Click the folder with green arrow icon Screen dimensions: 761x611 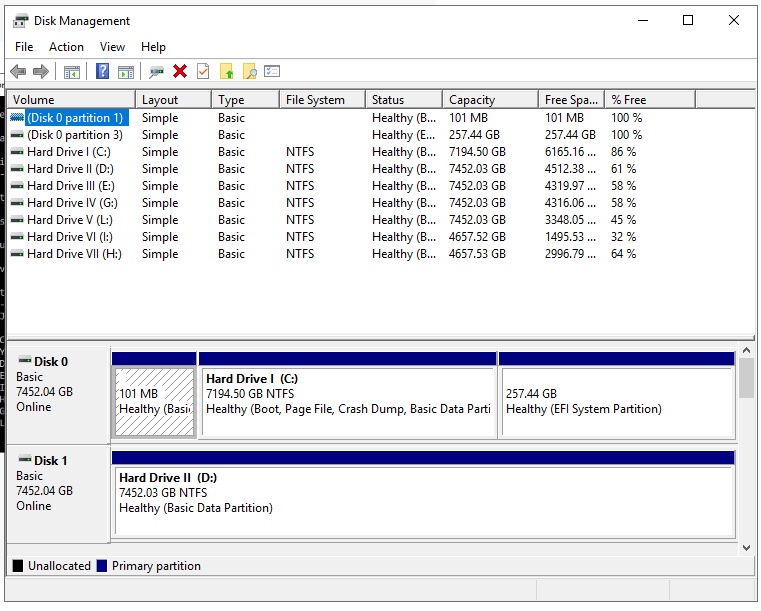pyautogui.click(x=227, y=71)
